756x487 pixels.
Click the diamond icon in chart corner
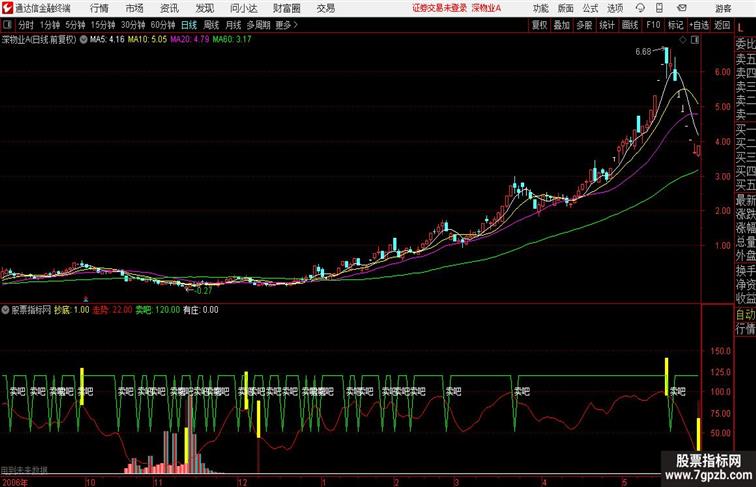point(683,40)
